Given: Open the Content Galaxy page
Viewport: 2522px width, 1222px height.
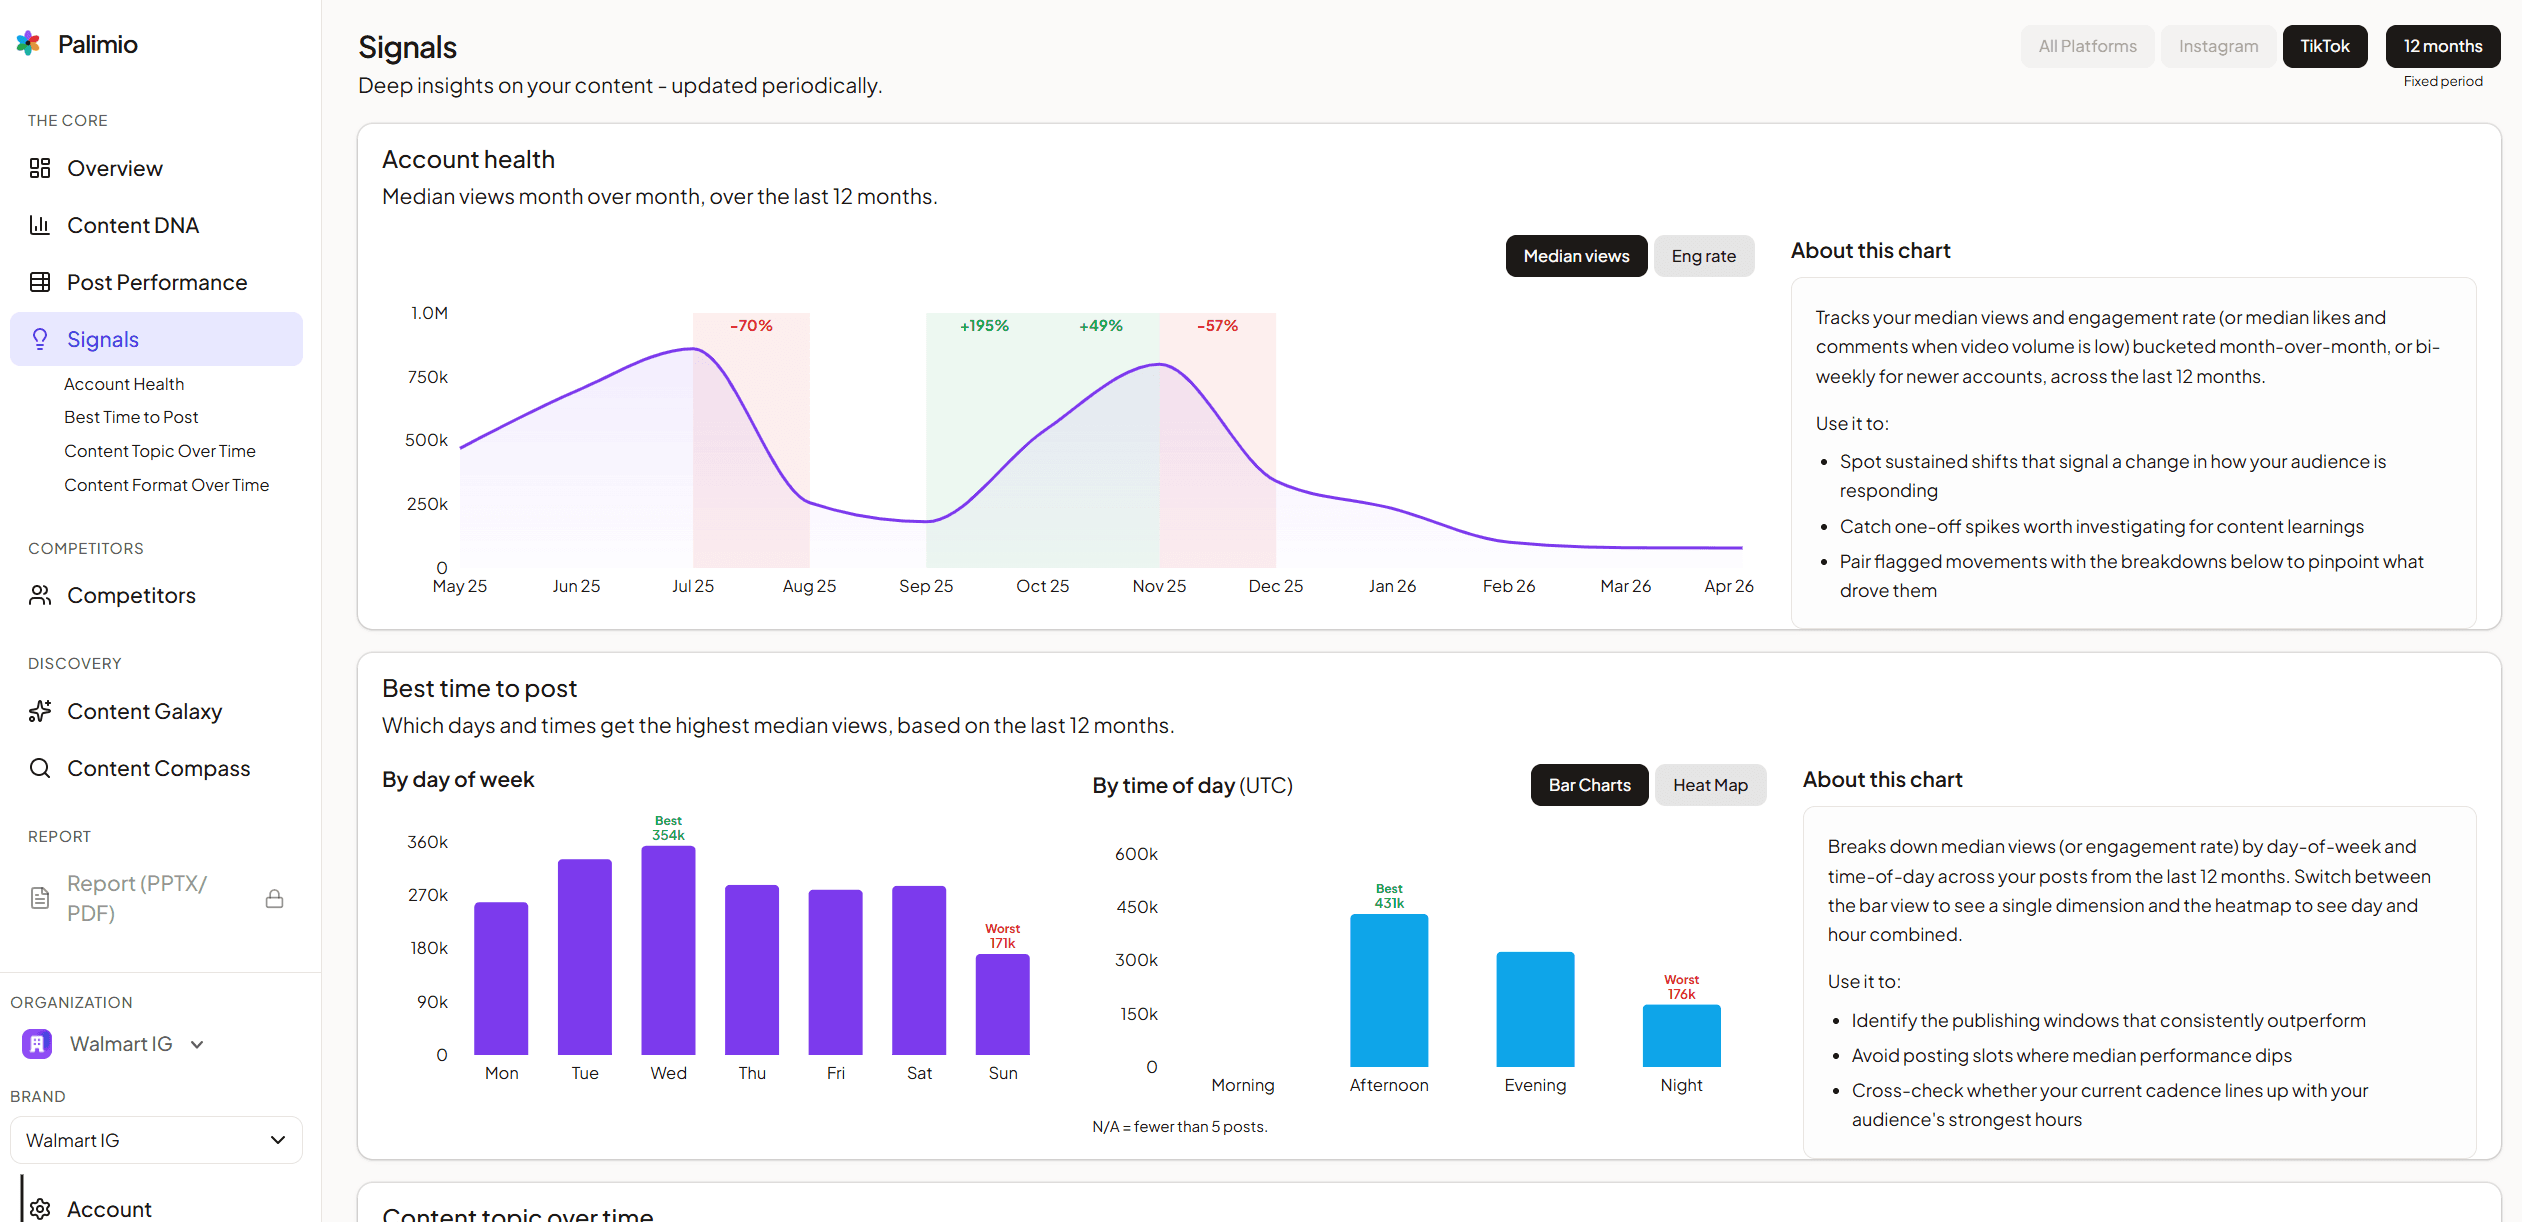Looking at the screenshot, I should 156,711.
